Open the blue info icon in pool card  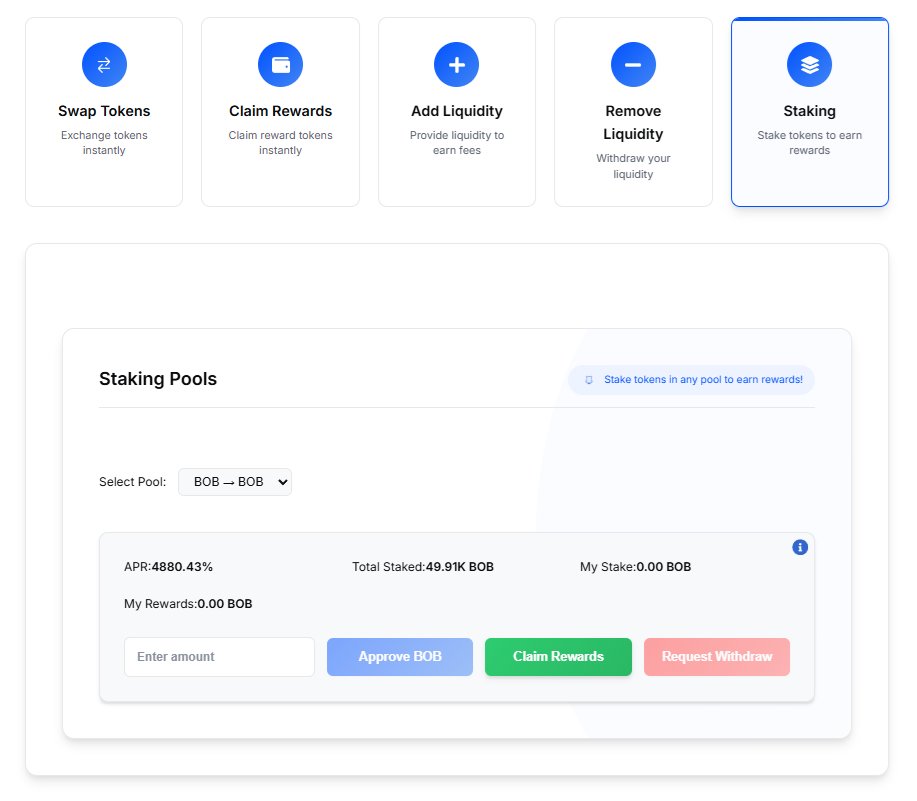point(800,547)
